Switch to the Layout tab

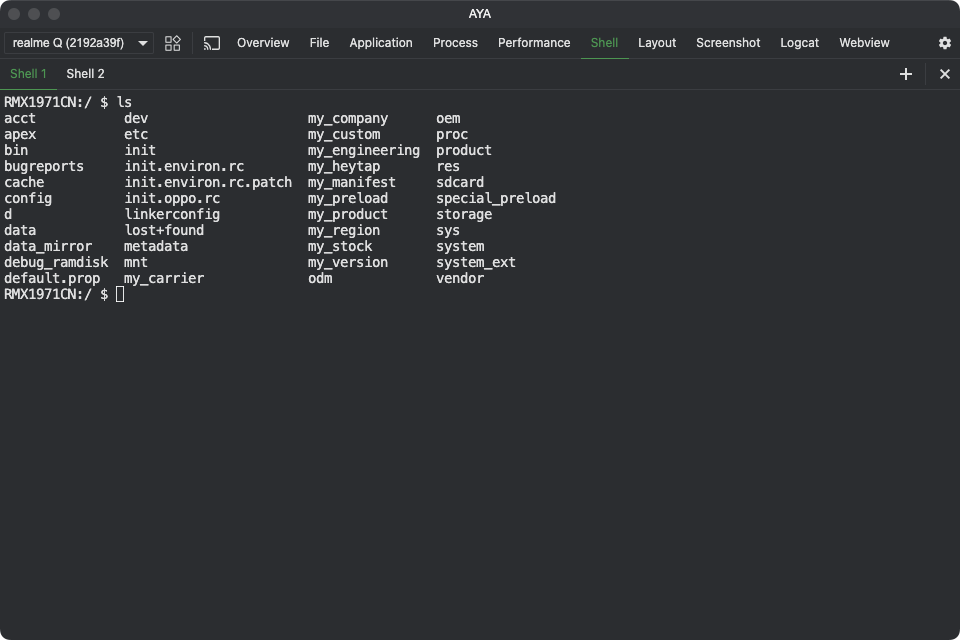(657, 43)
